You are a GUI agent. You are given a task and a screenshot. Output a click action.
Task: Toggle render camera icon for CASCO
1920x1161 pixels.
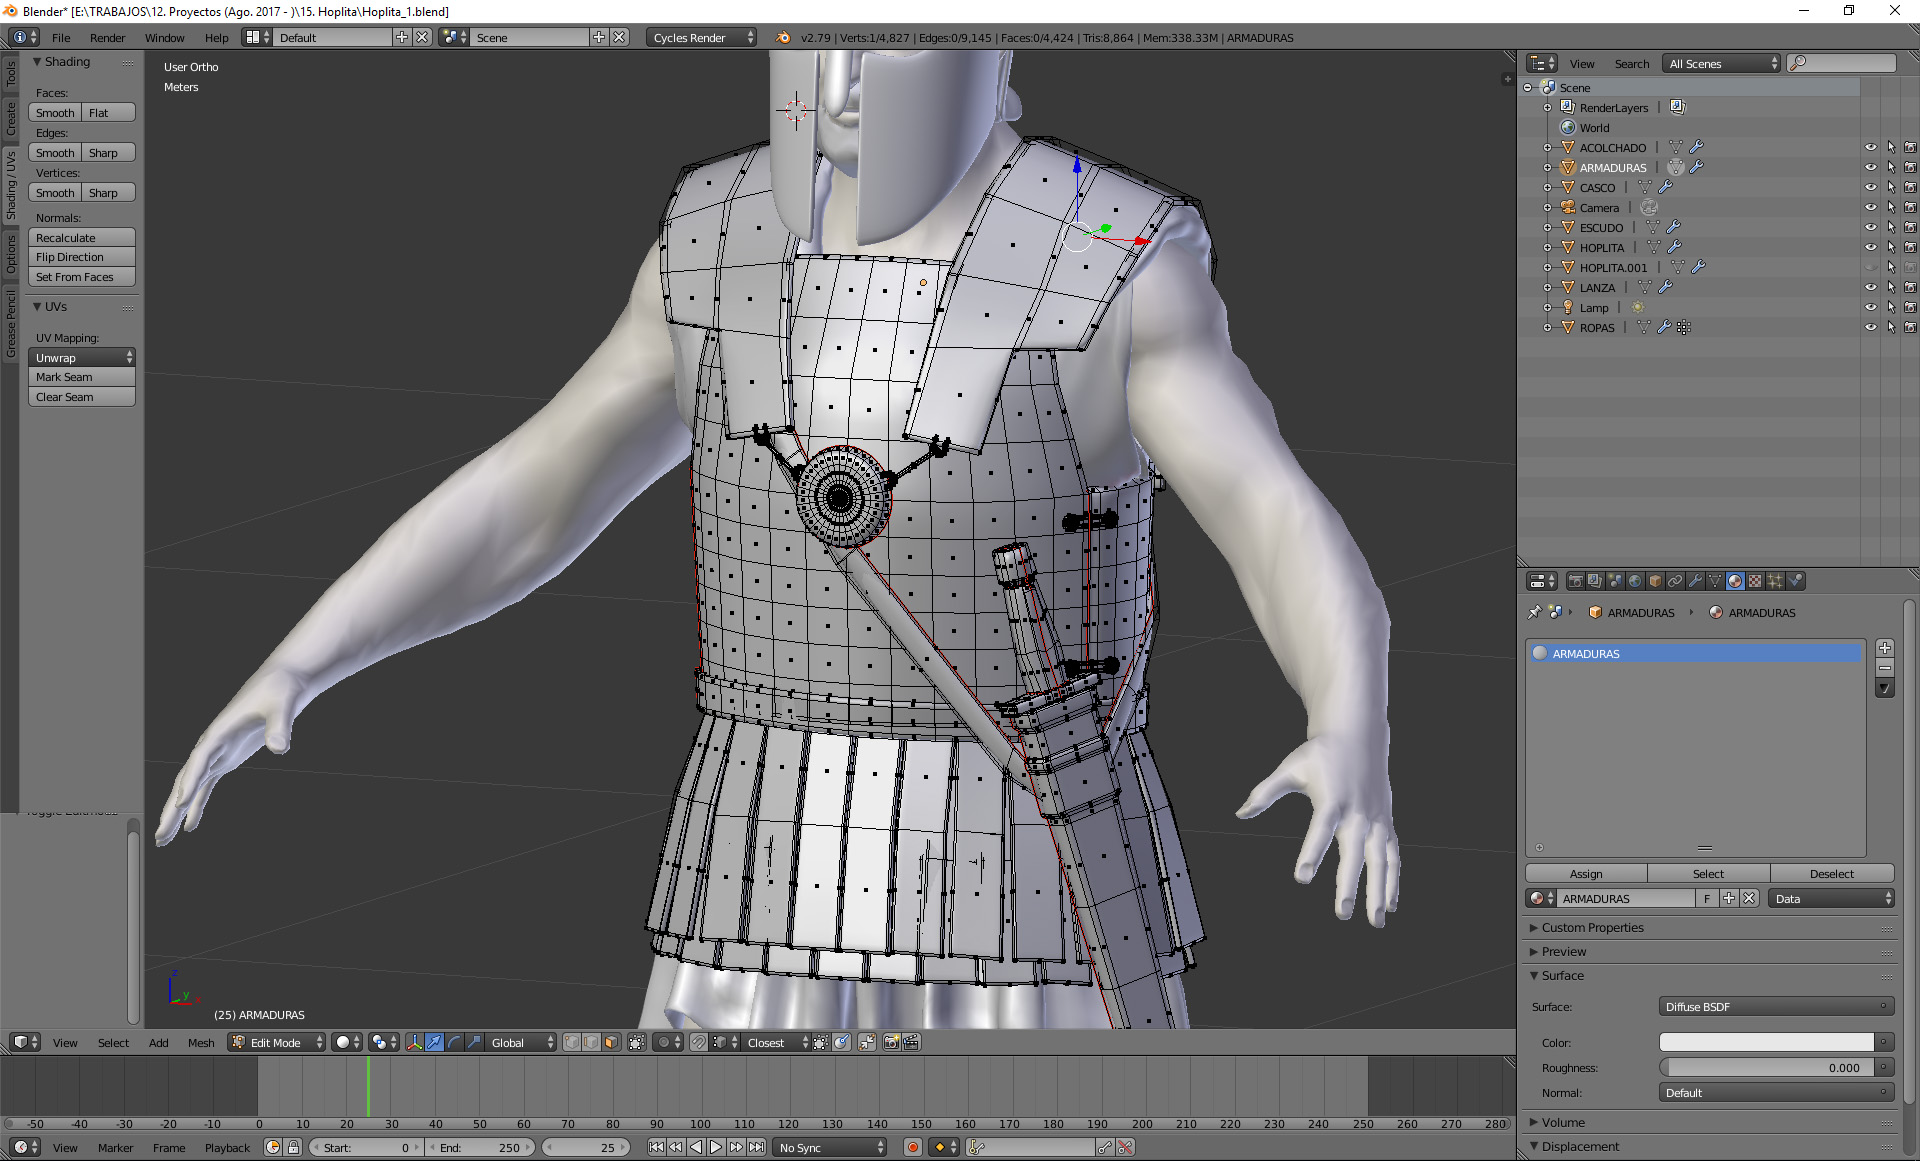1910,187
